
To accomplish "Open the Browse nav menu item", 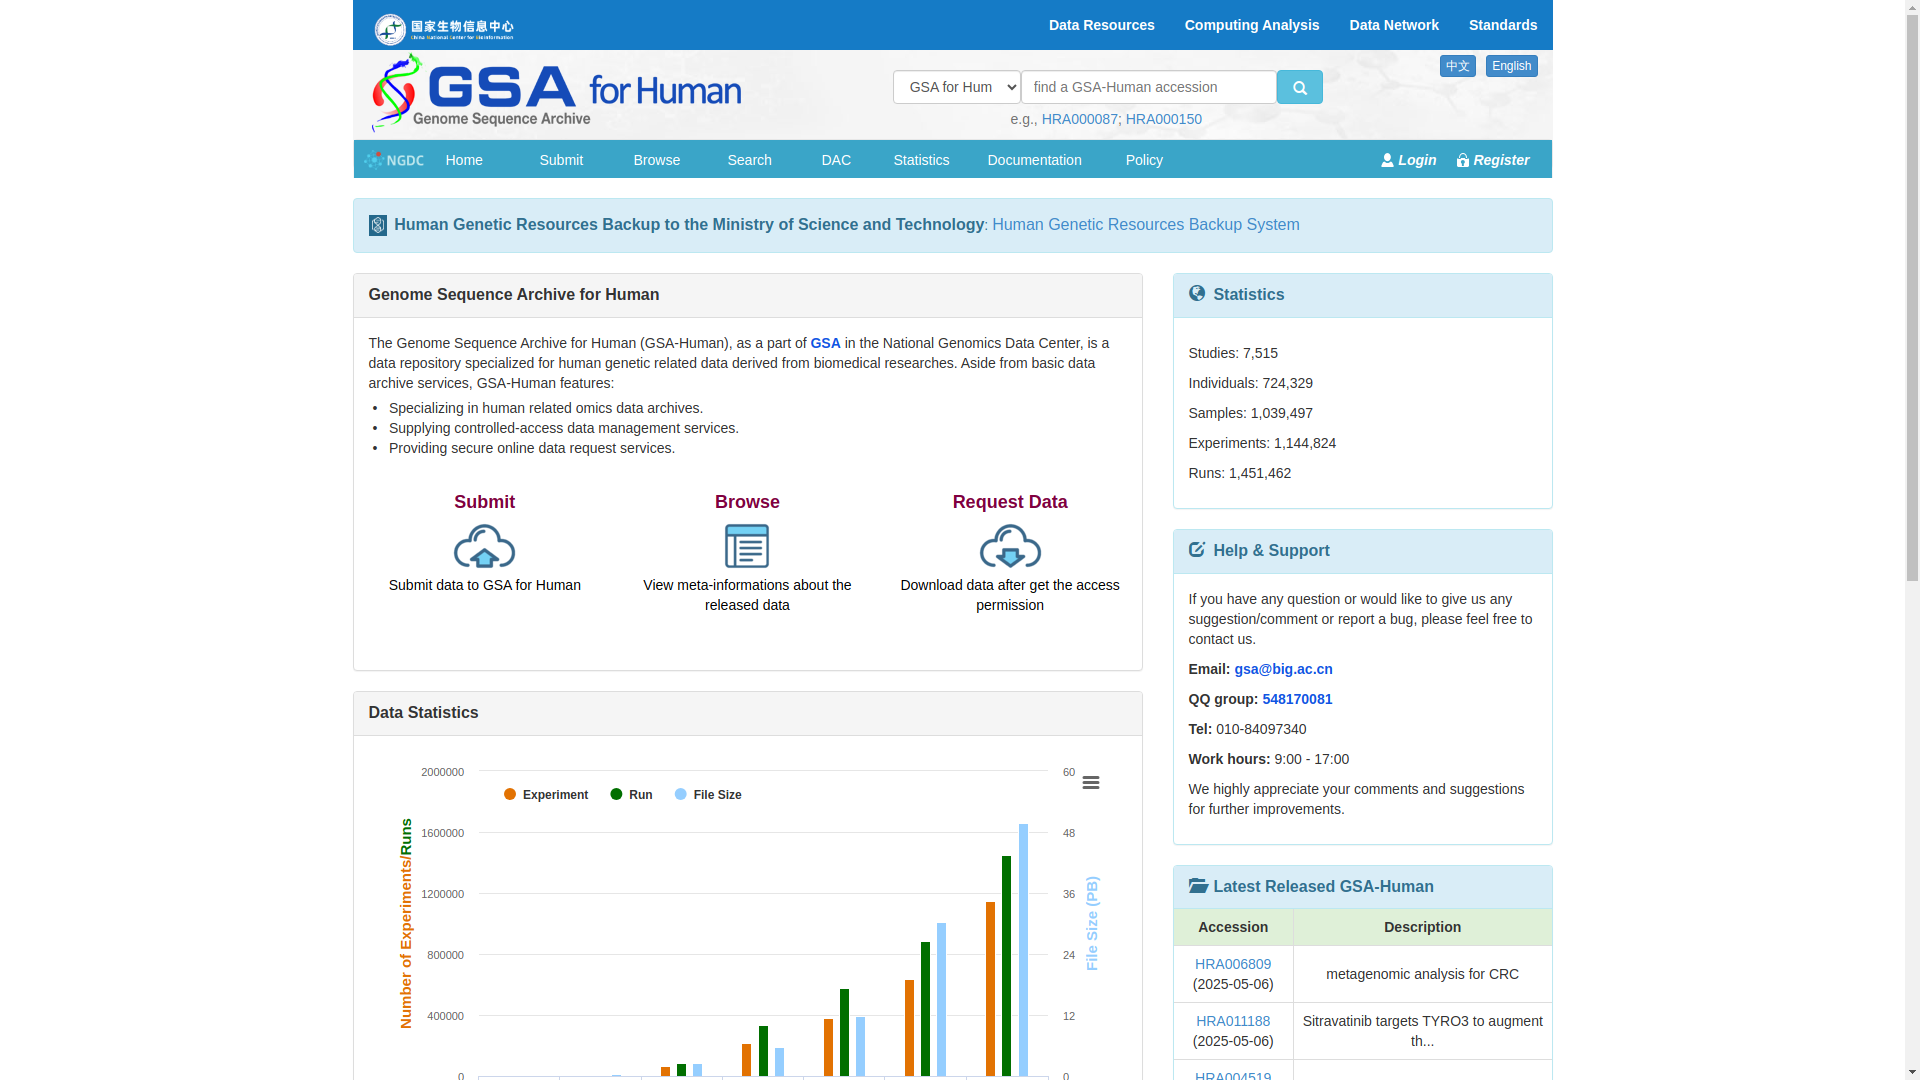I will pos(657,160).
